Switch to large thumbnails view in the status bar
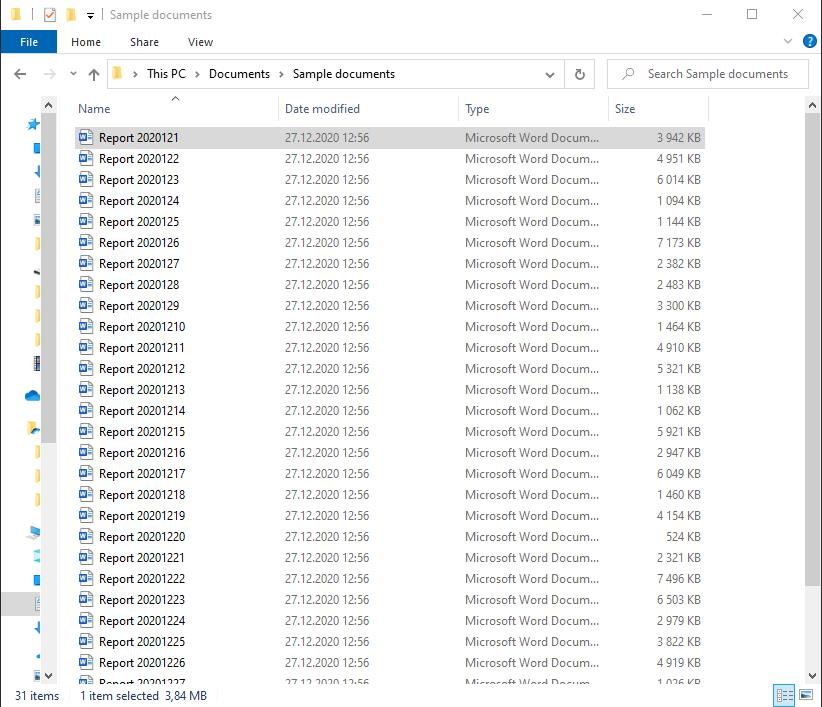 pos(806,694)
